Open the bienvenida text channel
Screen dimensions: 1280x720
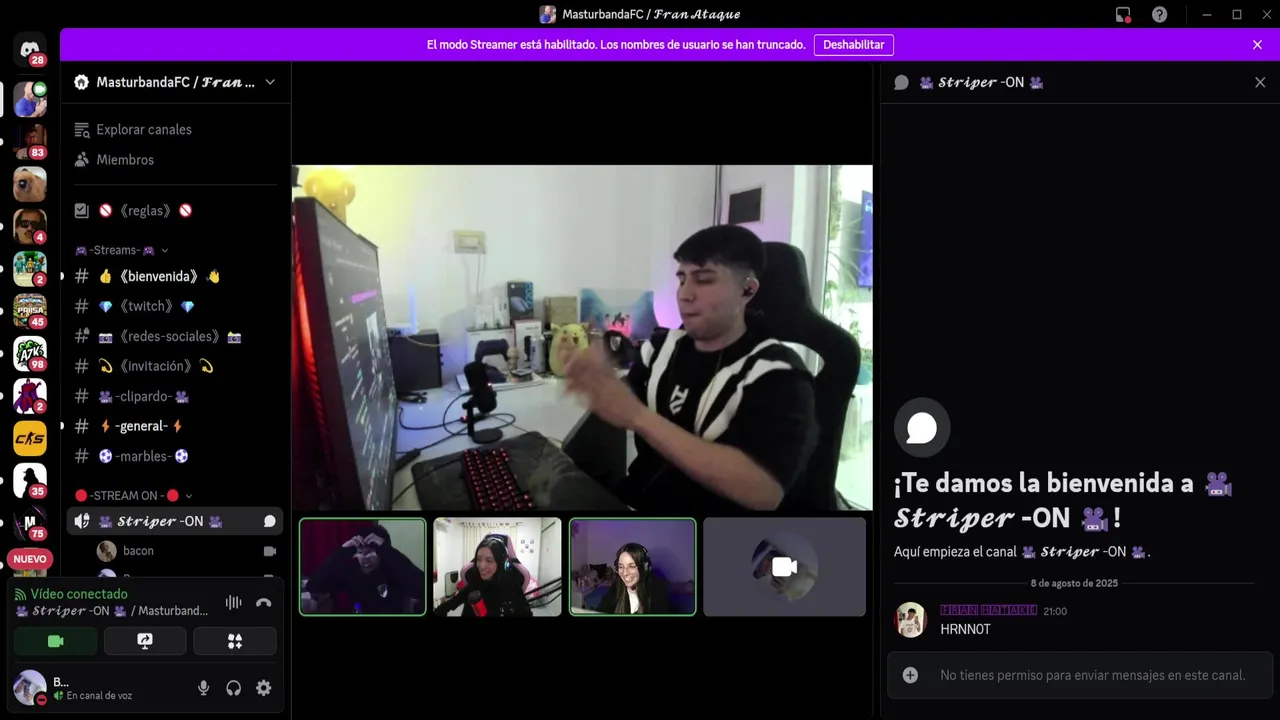point(175,276)
